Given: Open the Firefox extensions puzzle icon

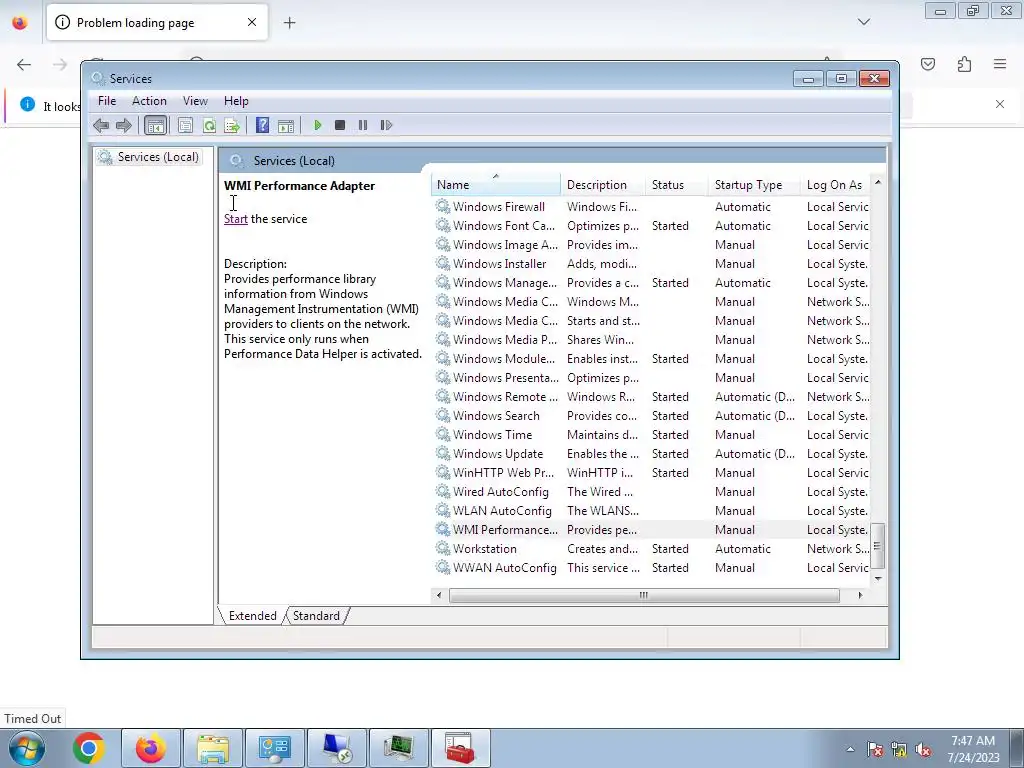Looking at the screenshot, I should 964,64.
